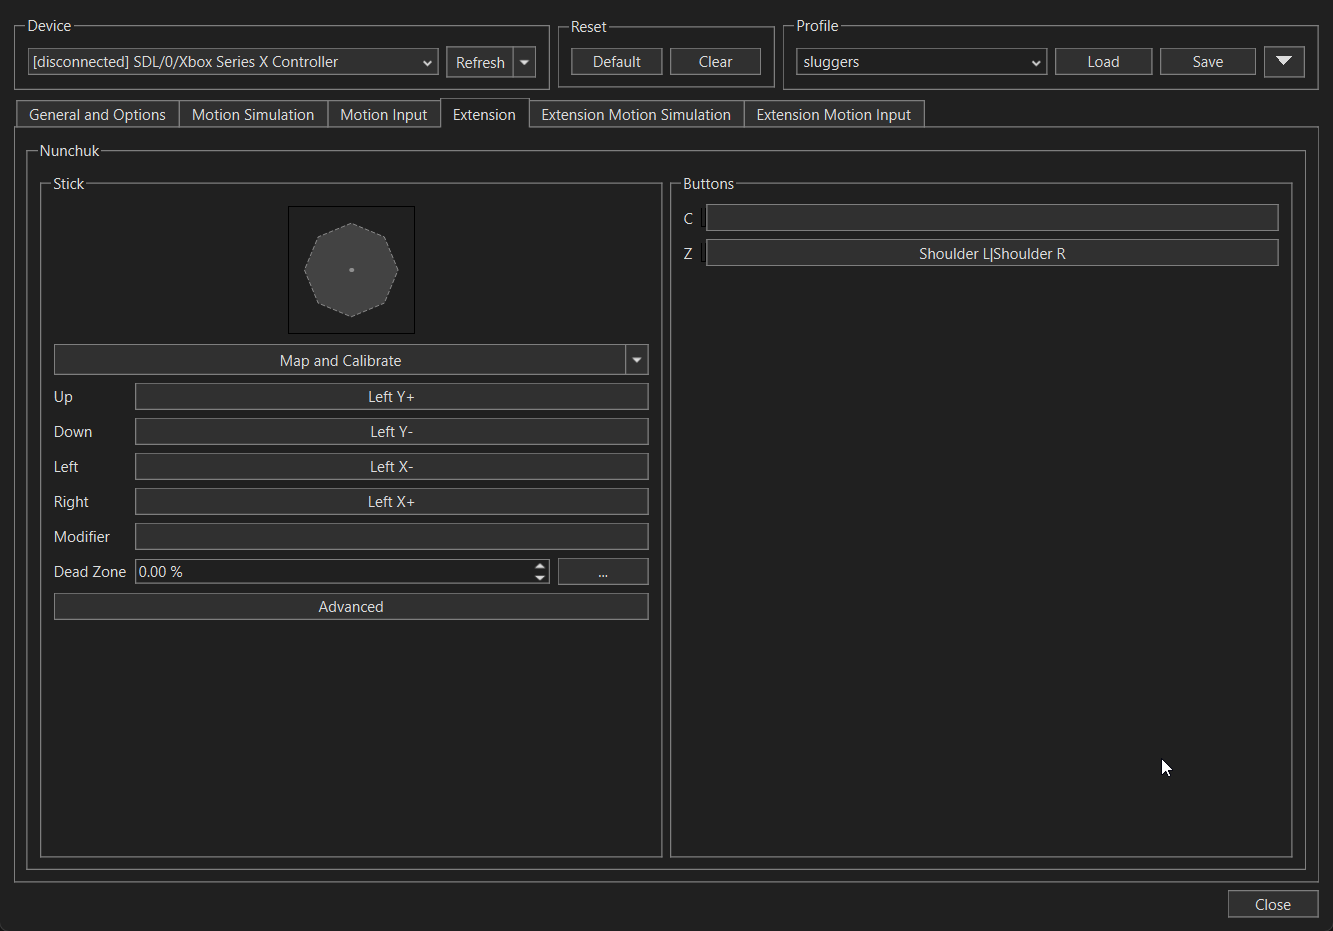The width and height of the screenshot is (1333, 931).
Task: Save the current profile
Action: click(1207, 62)
